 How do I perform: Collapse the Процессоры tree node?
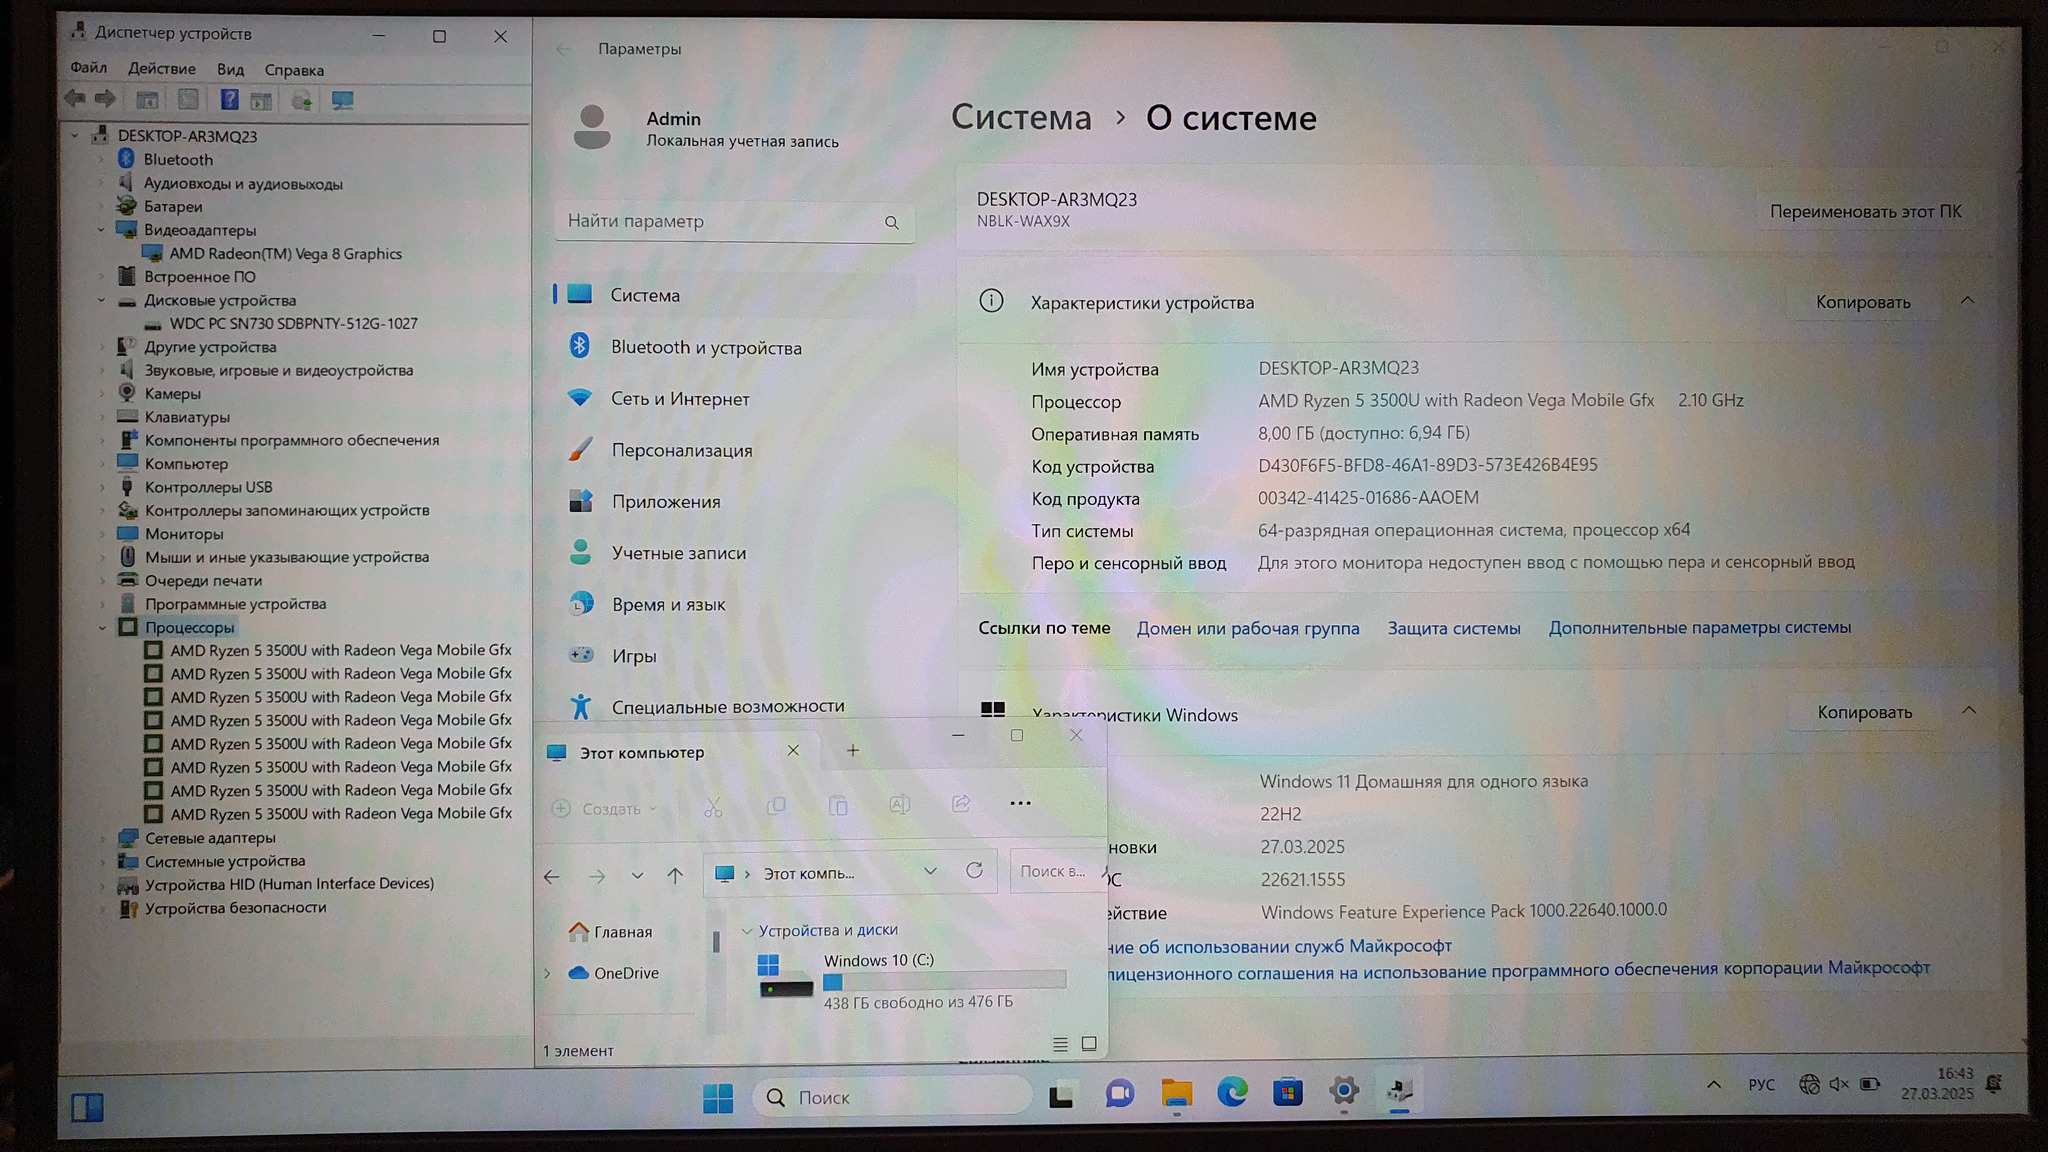tap(102, 628)
